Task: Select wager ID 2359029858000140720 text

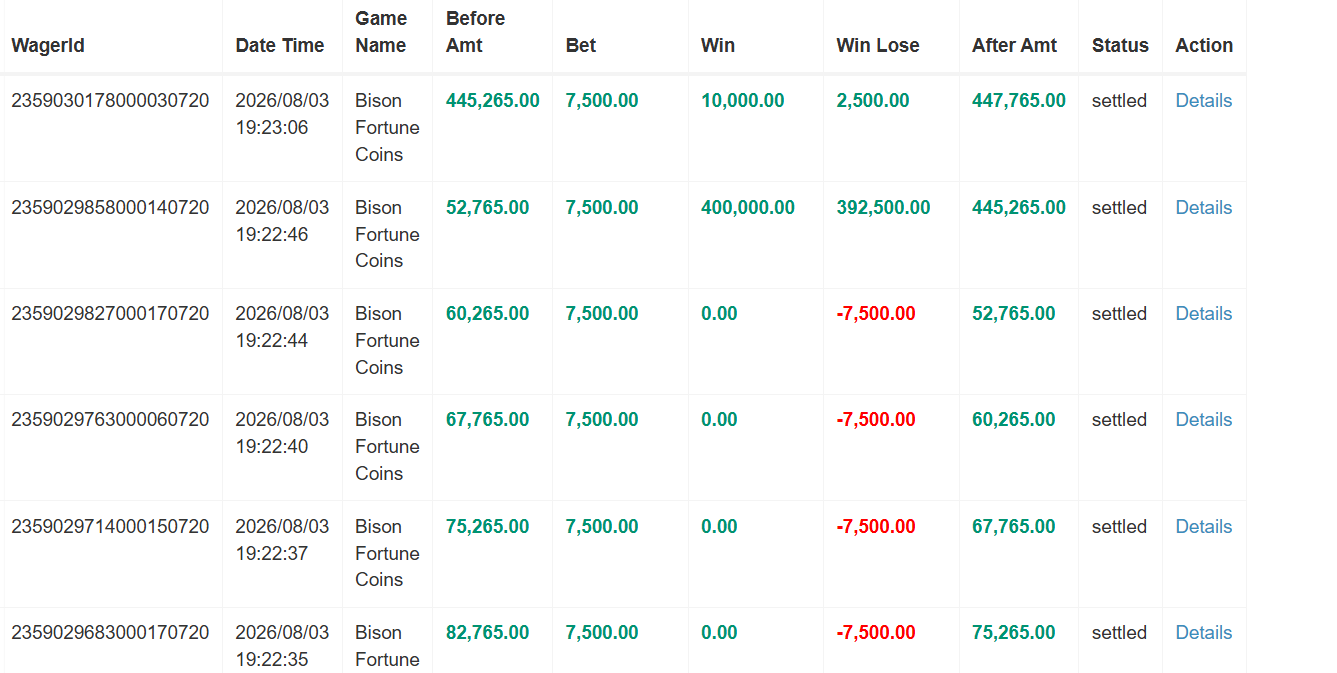Action: tap(110, 208)
